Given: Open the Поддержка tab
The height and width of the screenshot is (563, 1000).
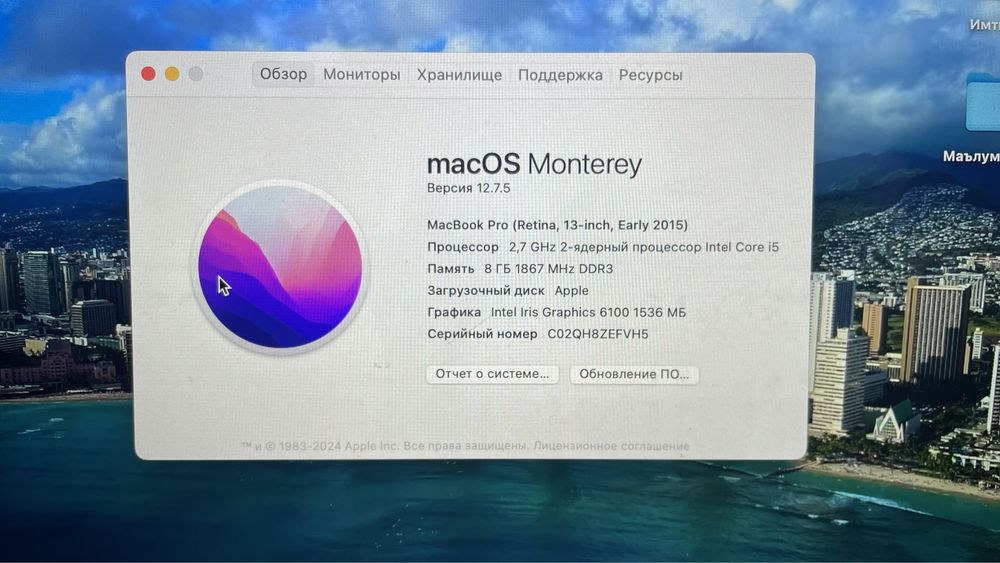Looking at the screenshot, I should pyautogui.click(x=560, y=75).
